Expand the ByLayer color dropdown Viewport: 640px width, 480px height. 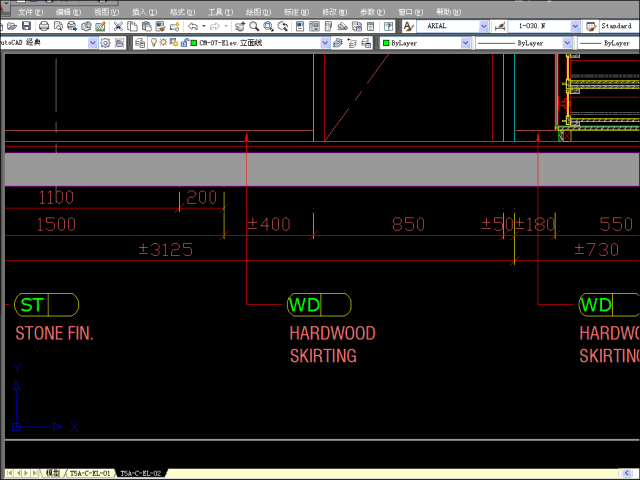point(465,42)
